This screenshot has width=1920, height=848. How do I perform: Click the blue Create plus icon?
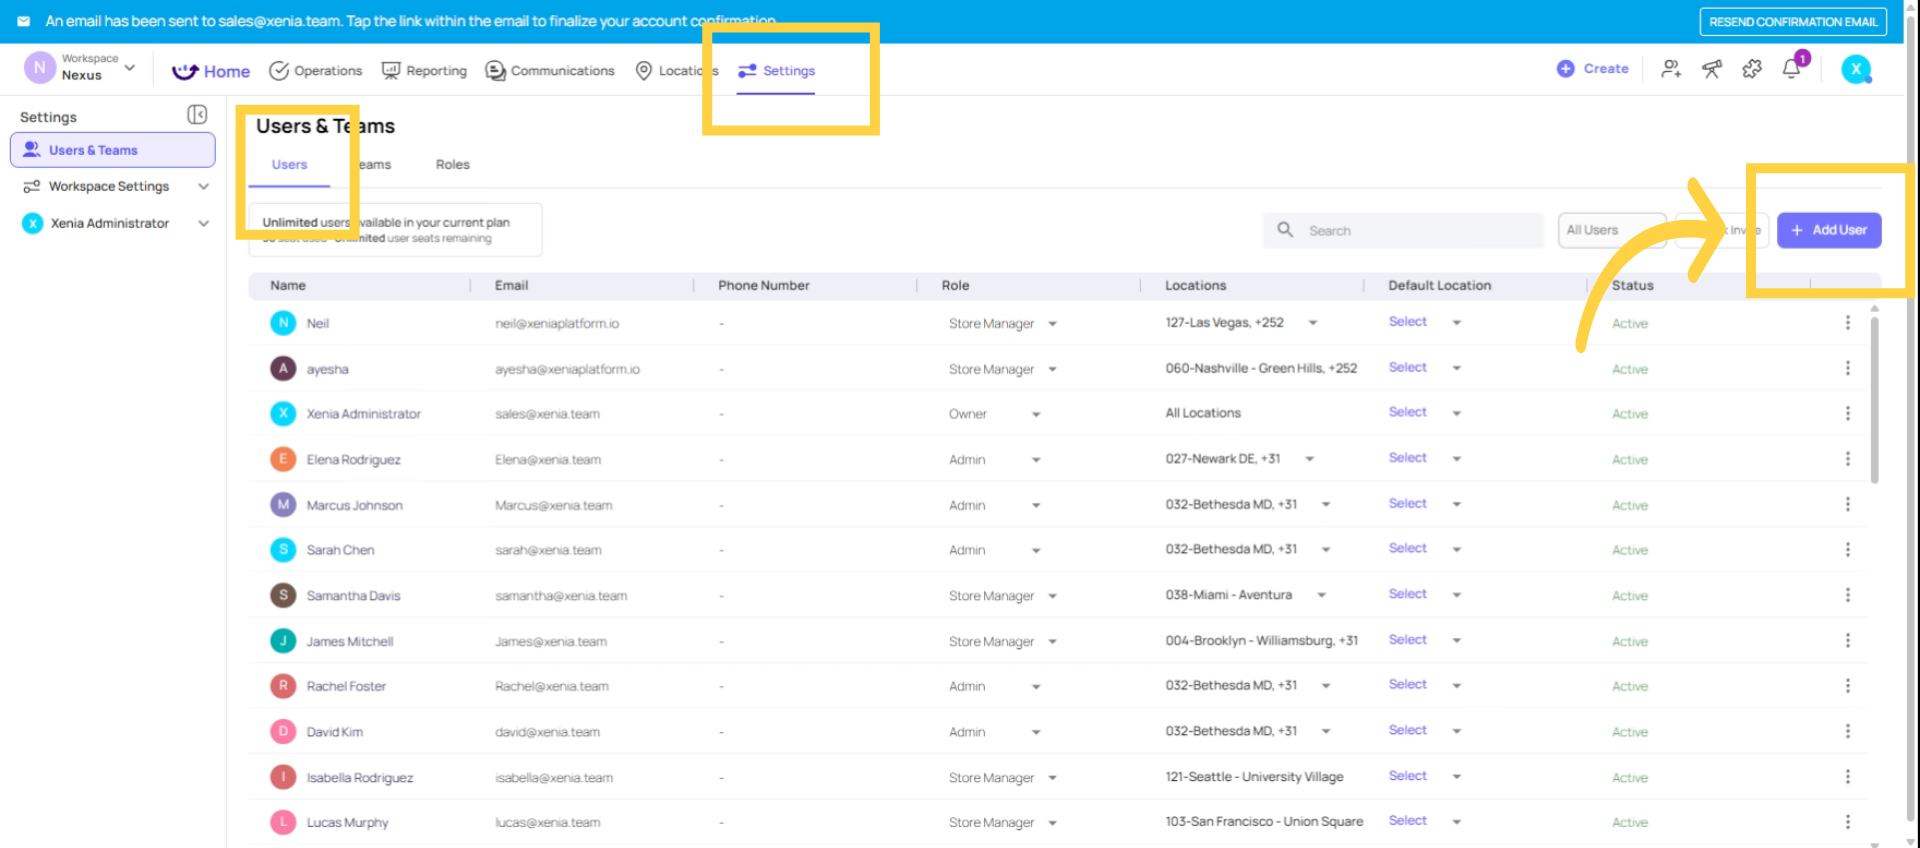pos(1566,69)
